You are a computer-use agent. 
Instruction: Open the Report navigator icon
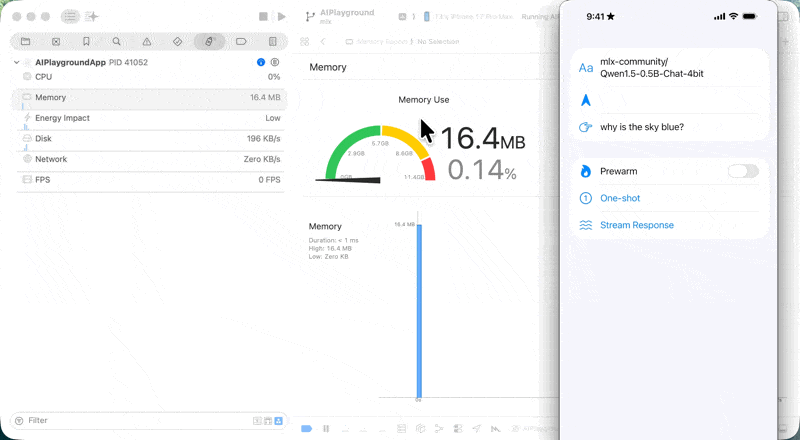click(x=272, y=42)
